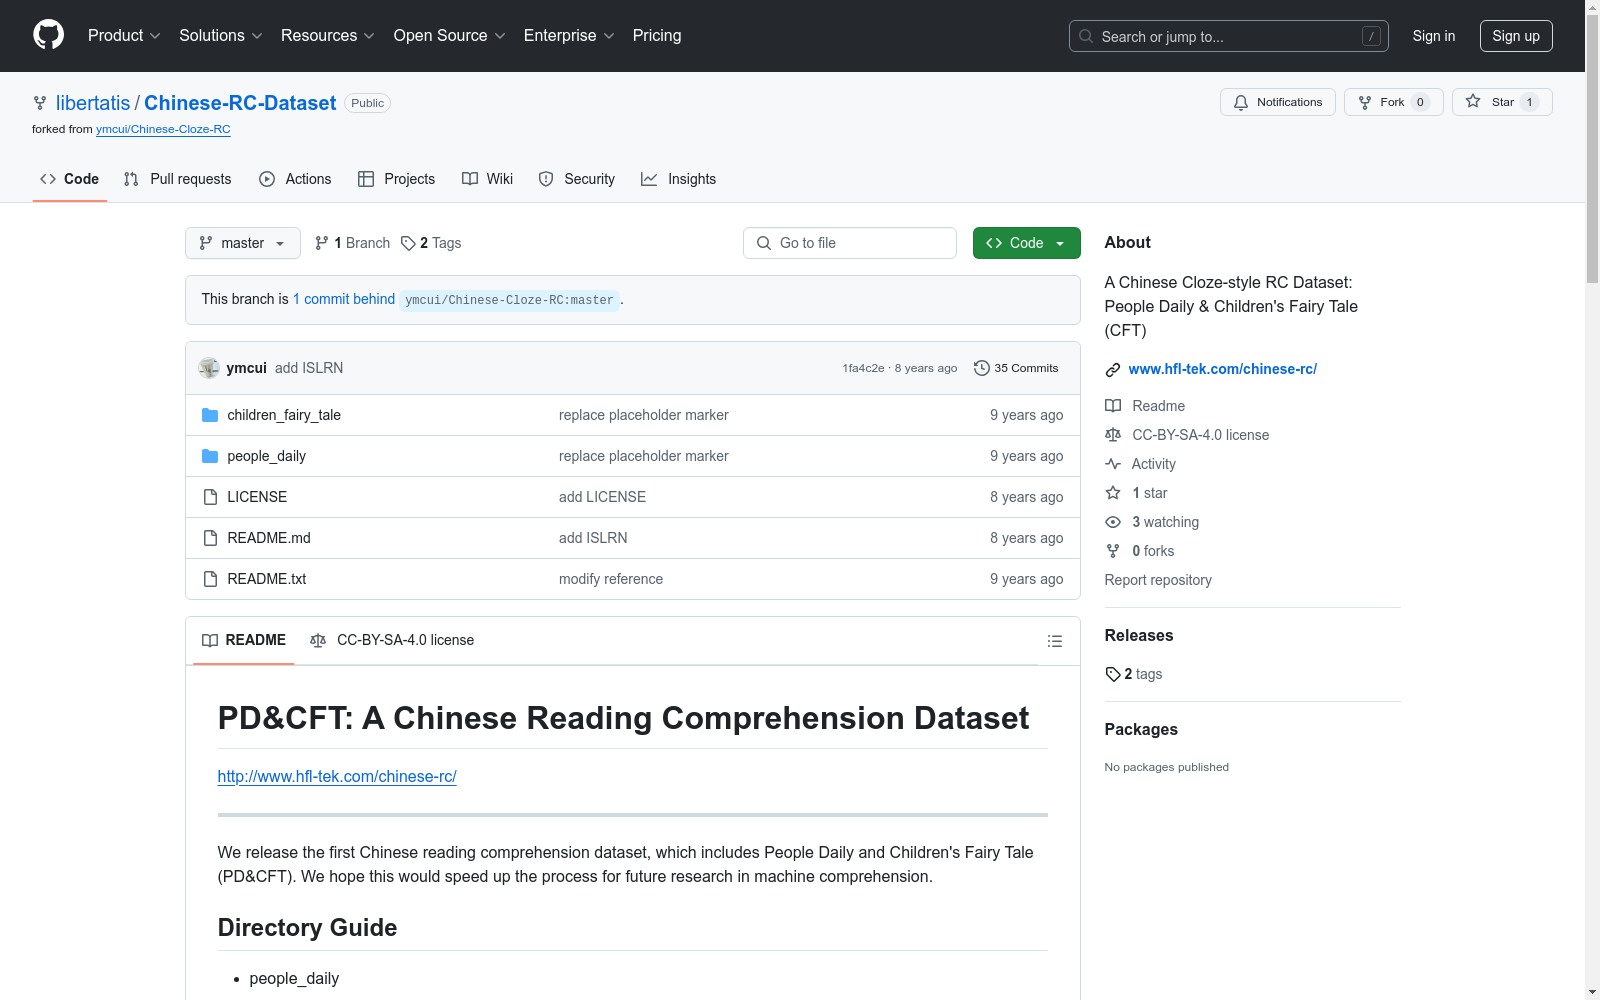Open the README outline list icon
This screenshot has width=1600, height=1000.
tap(1055, 641)
